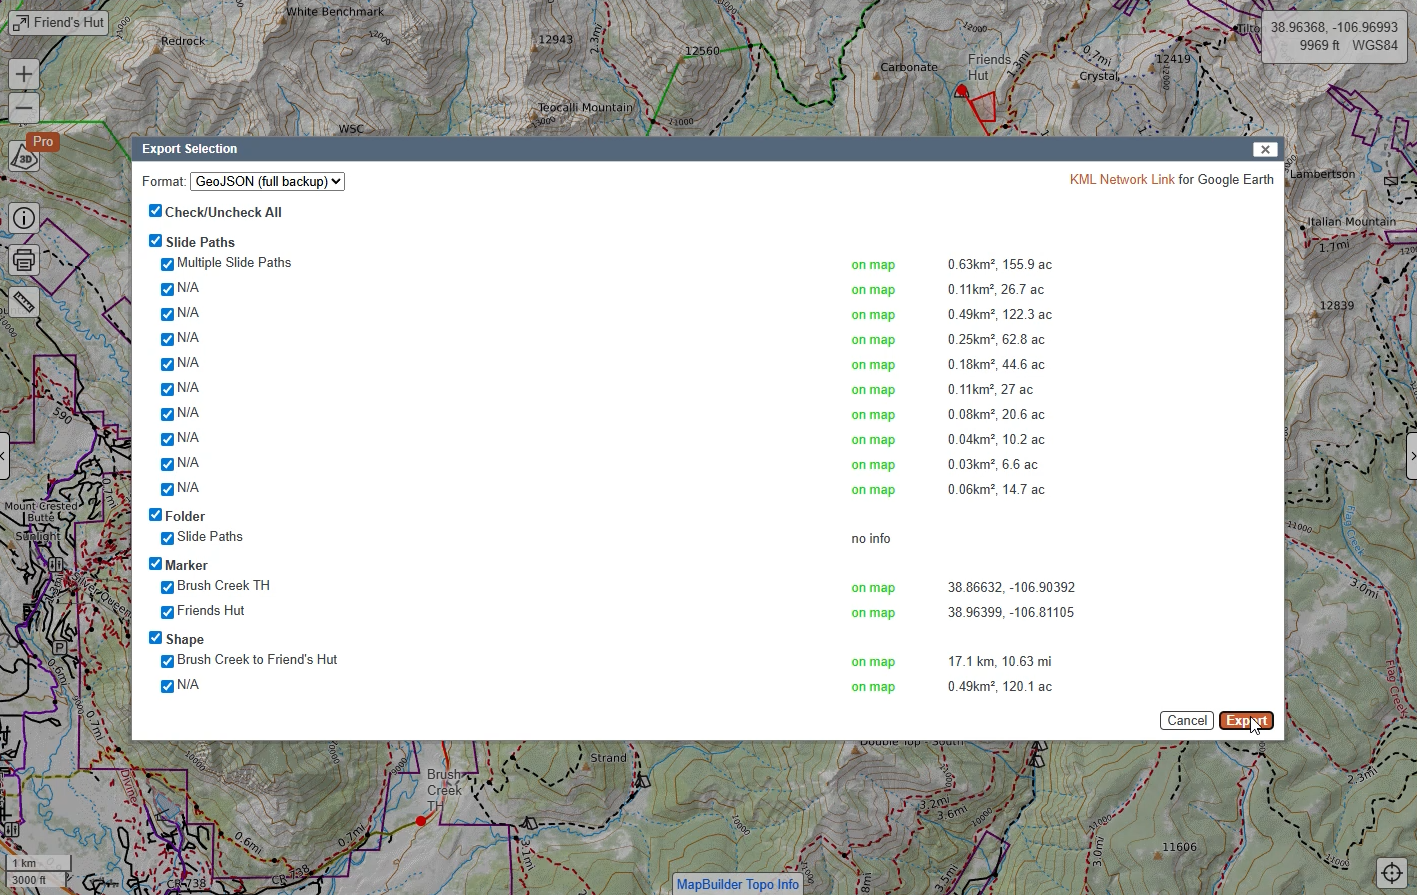Screen dimensions: 1417x895
Task: Click the zoom out minus button
Action: pos(24,108)
